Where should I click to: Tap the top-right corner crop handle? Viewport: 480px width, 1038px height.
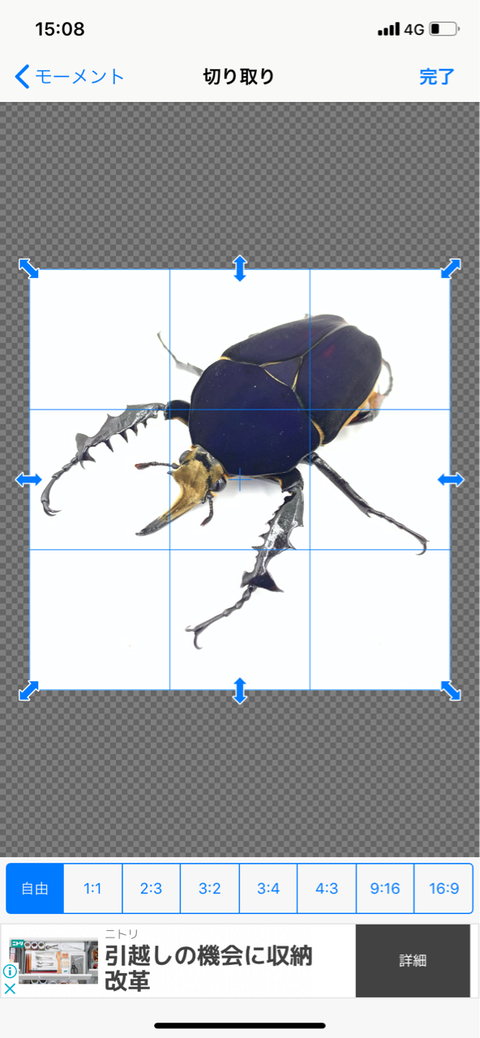tap(451, 268)
